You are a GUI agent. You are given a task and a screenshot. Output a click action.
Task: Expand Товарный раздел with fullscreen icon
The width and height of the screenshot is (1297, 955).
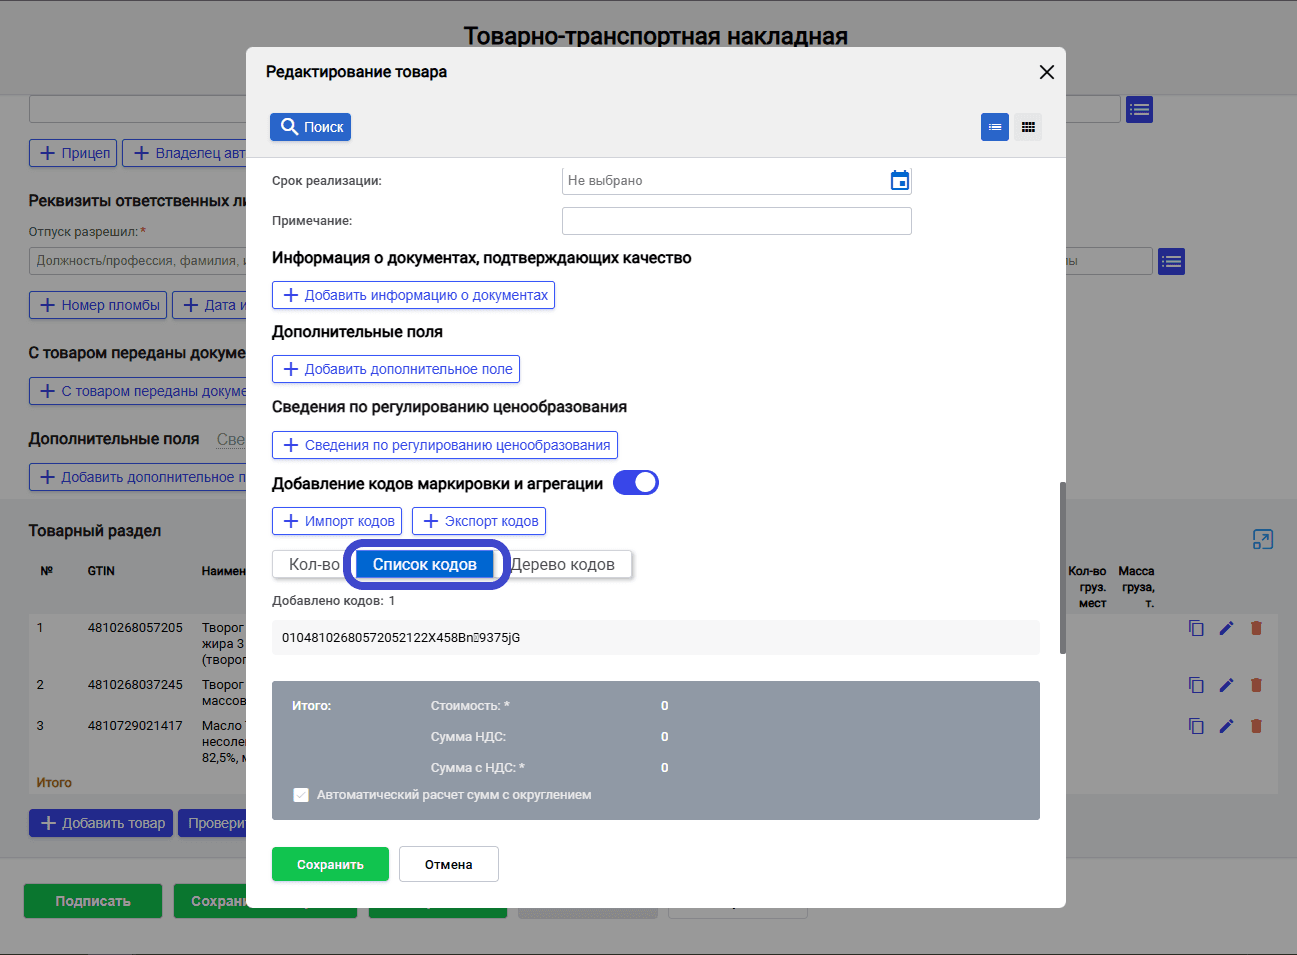1263,540
